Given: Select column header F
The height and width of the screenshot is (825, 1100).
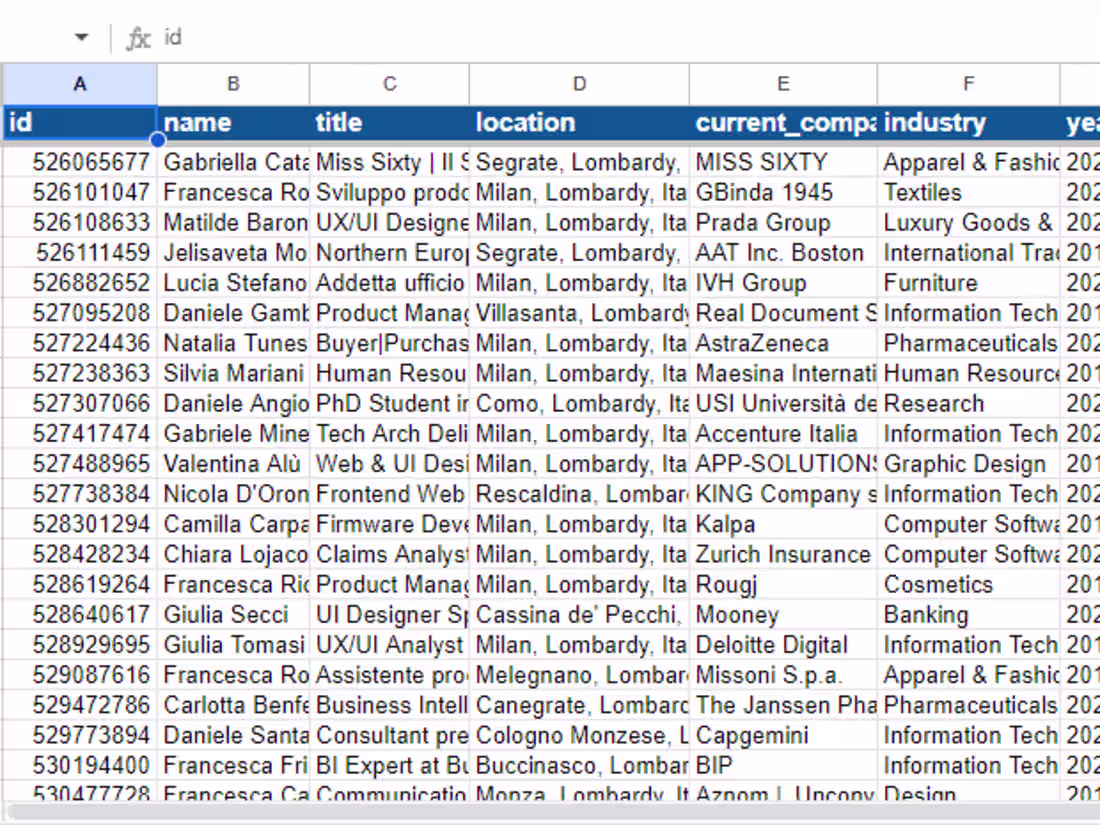Looking at the screenshot, I should click(967, 84).
